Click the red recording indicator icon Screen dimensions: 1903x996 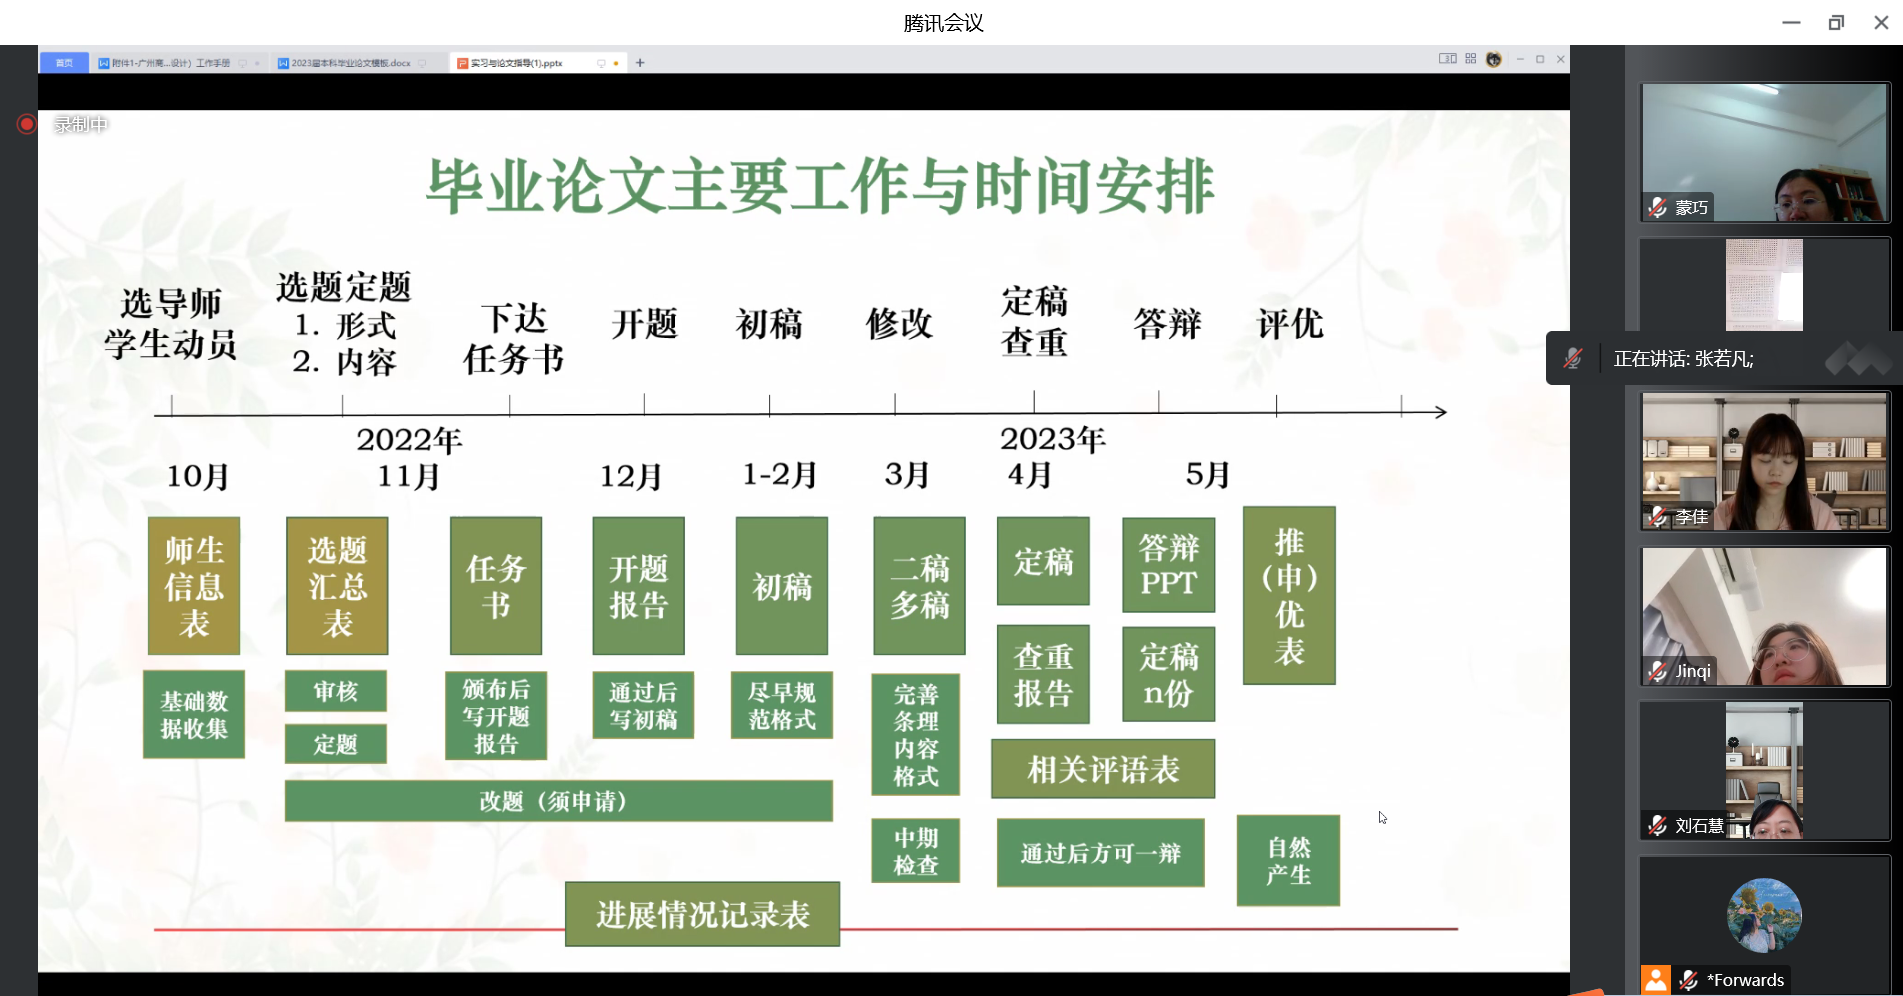(27, 124)
